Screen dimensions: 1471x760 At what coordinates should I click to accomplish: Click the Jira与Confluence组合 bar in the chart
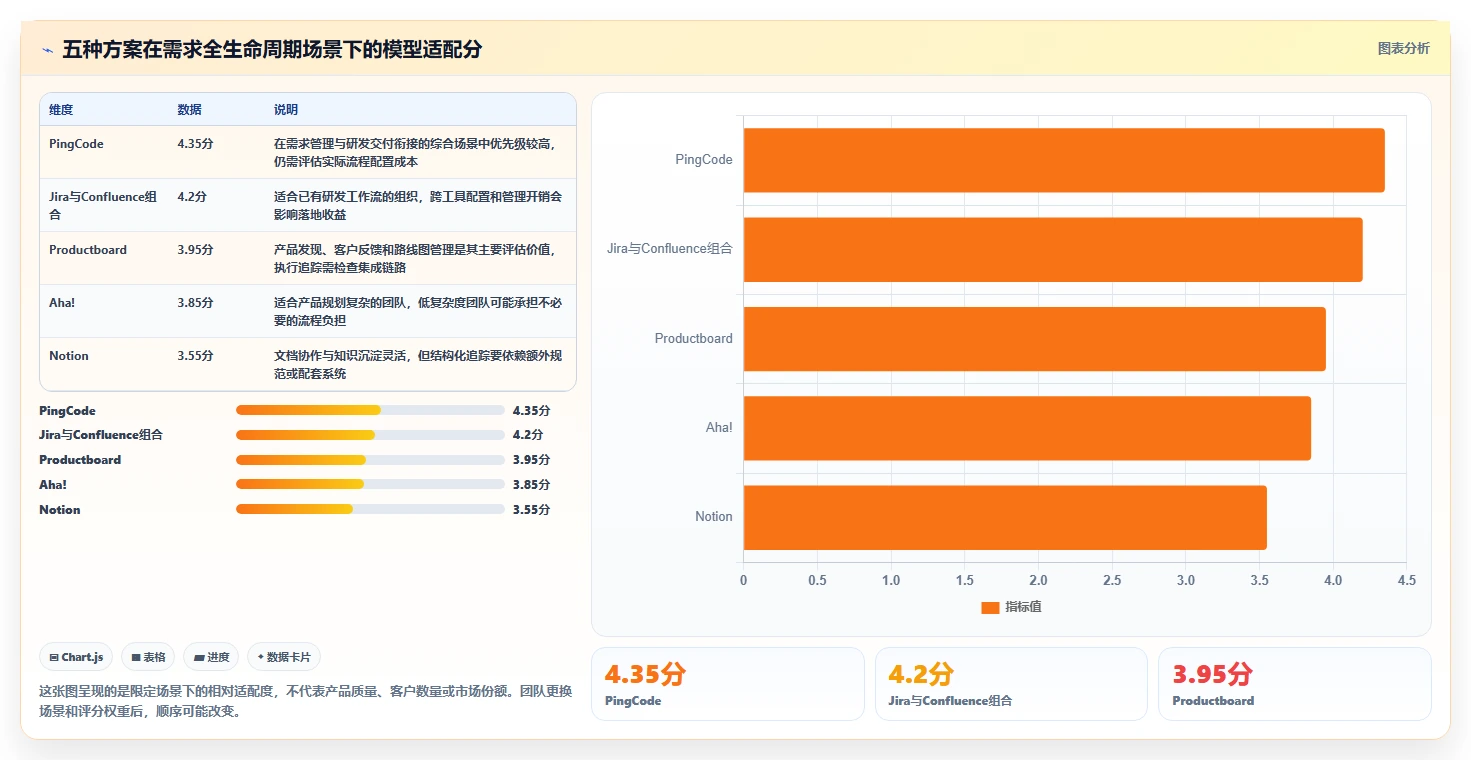pos(1053,249)
